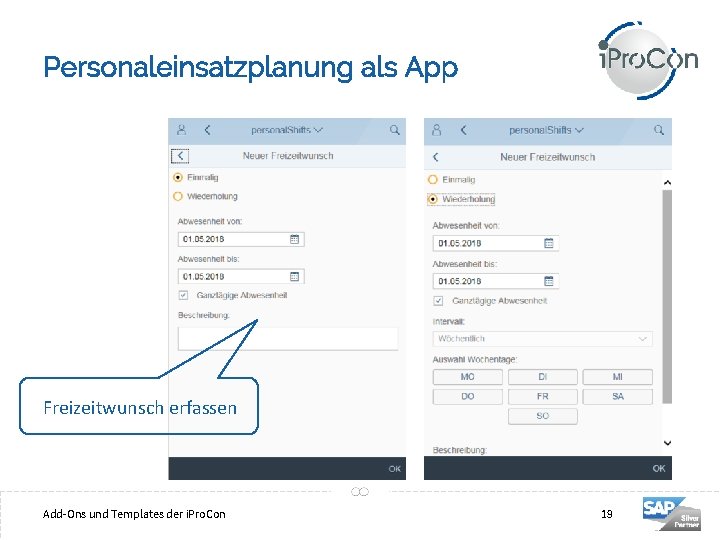
Task: Open calendar picker for right Abwesenheit von
Action: tap(549, 243)
